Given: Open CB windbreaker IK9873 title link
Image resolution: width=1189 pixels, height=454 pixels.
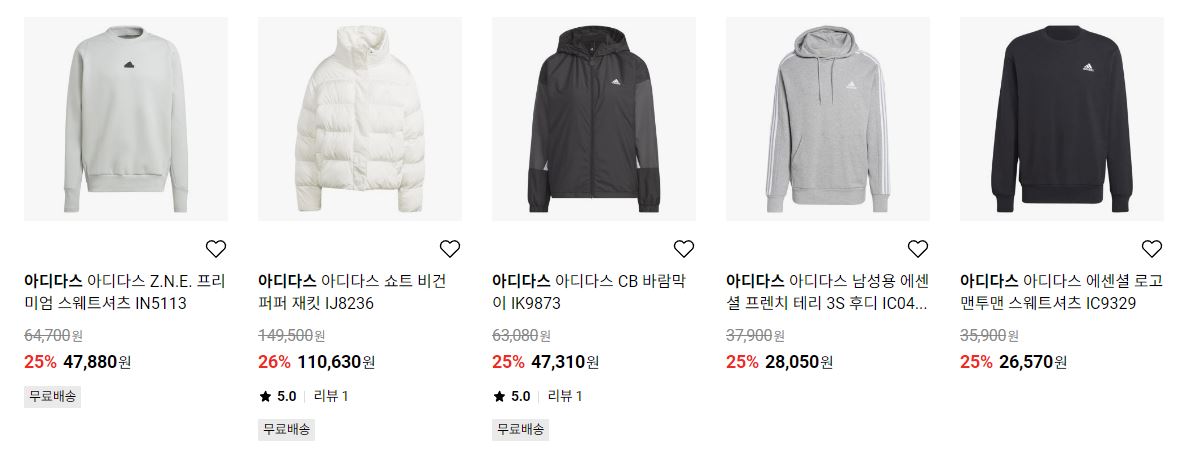Looking at the screenshot, I should (589, 293).
